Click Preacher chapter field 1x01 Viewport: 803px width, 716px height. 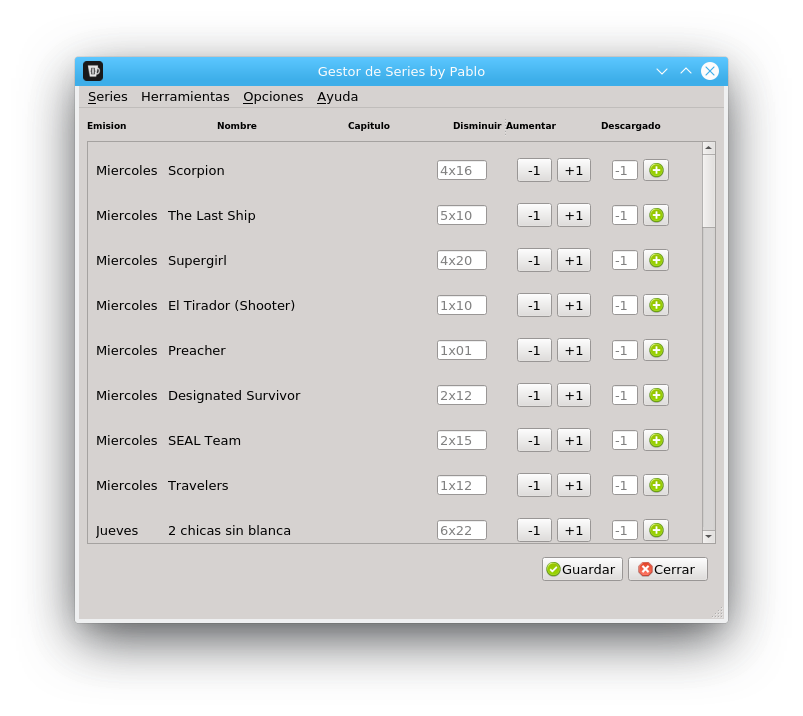[462, 351]
